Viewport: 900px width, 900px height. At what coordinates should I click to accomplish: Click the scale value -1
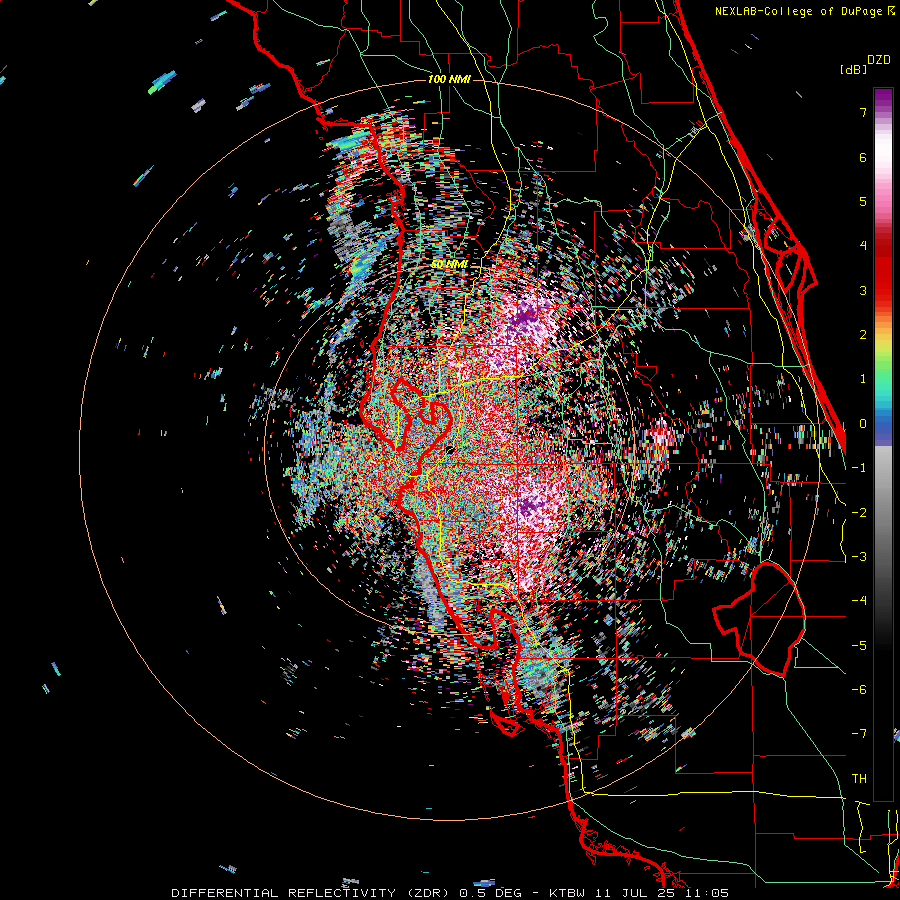coord(859,468)
